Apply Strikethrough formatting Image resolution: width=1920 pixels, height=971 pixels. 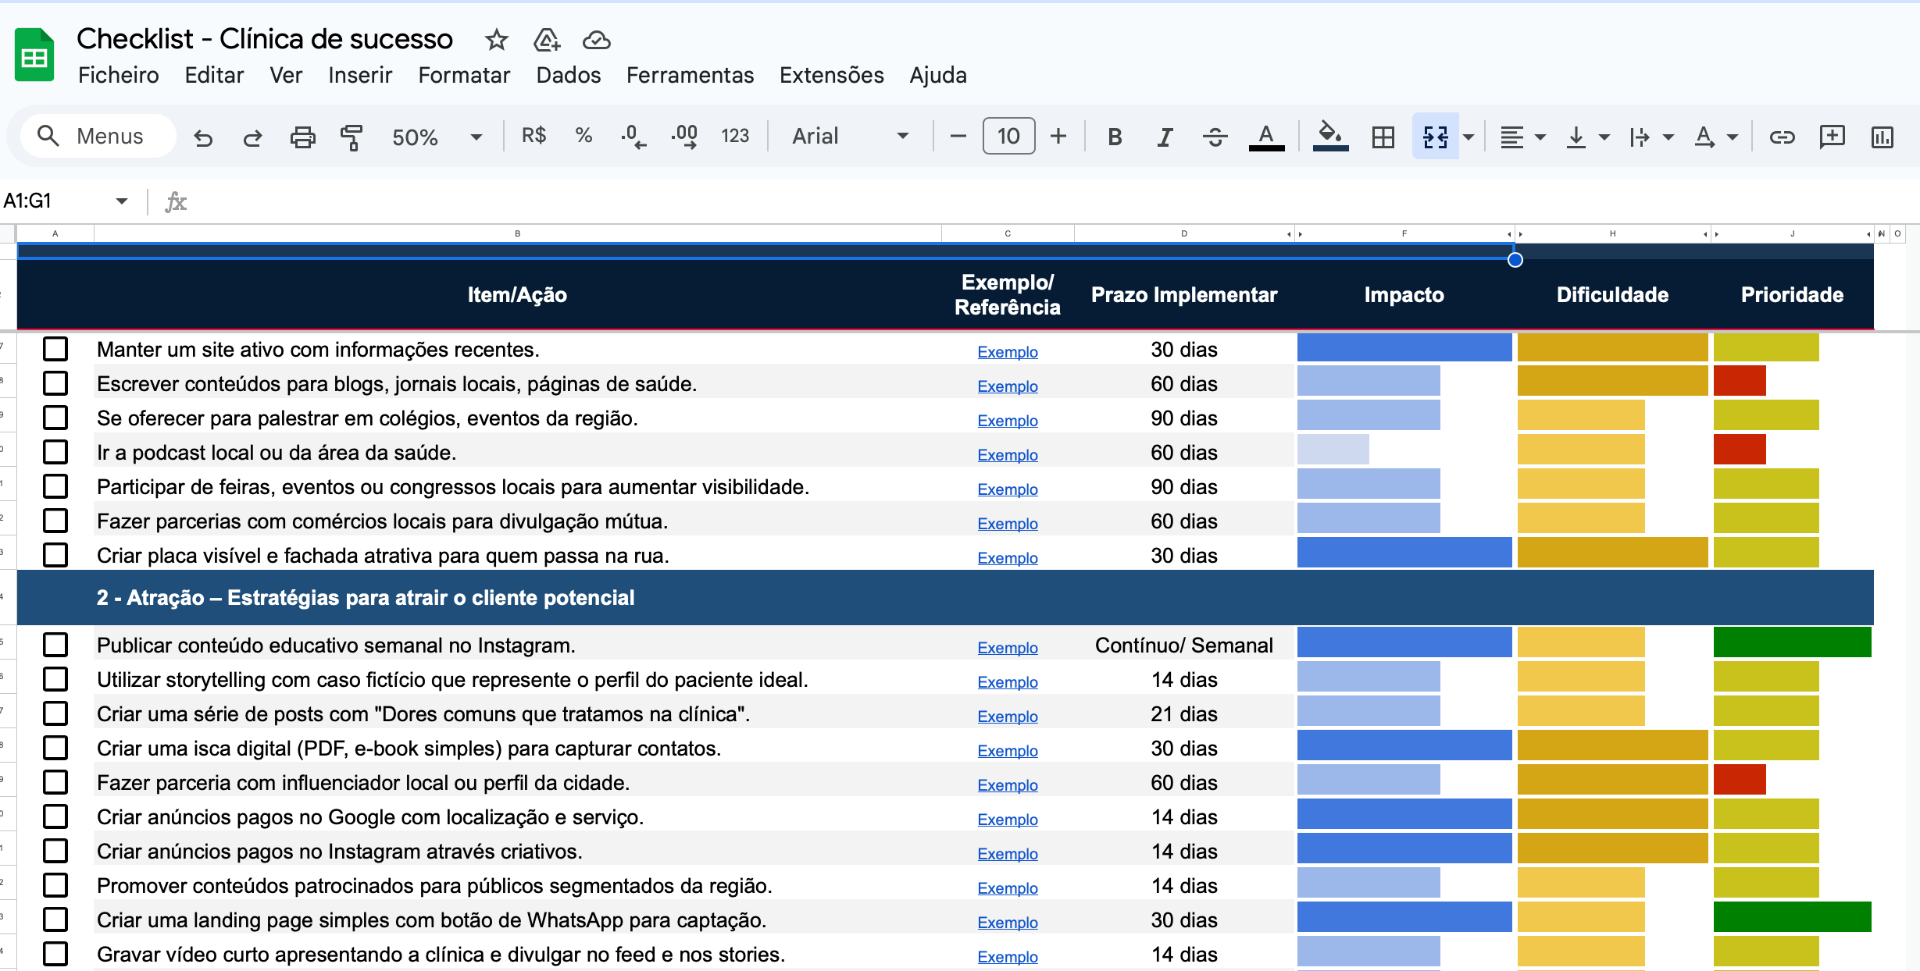[1215, 137]
